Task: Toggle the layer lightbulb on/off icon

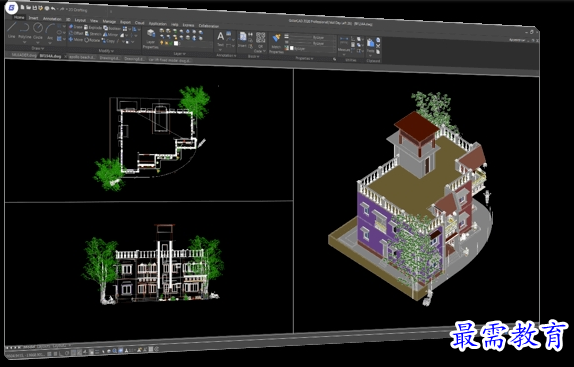Action: 161,43
